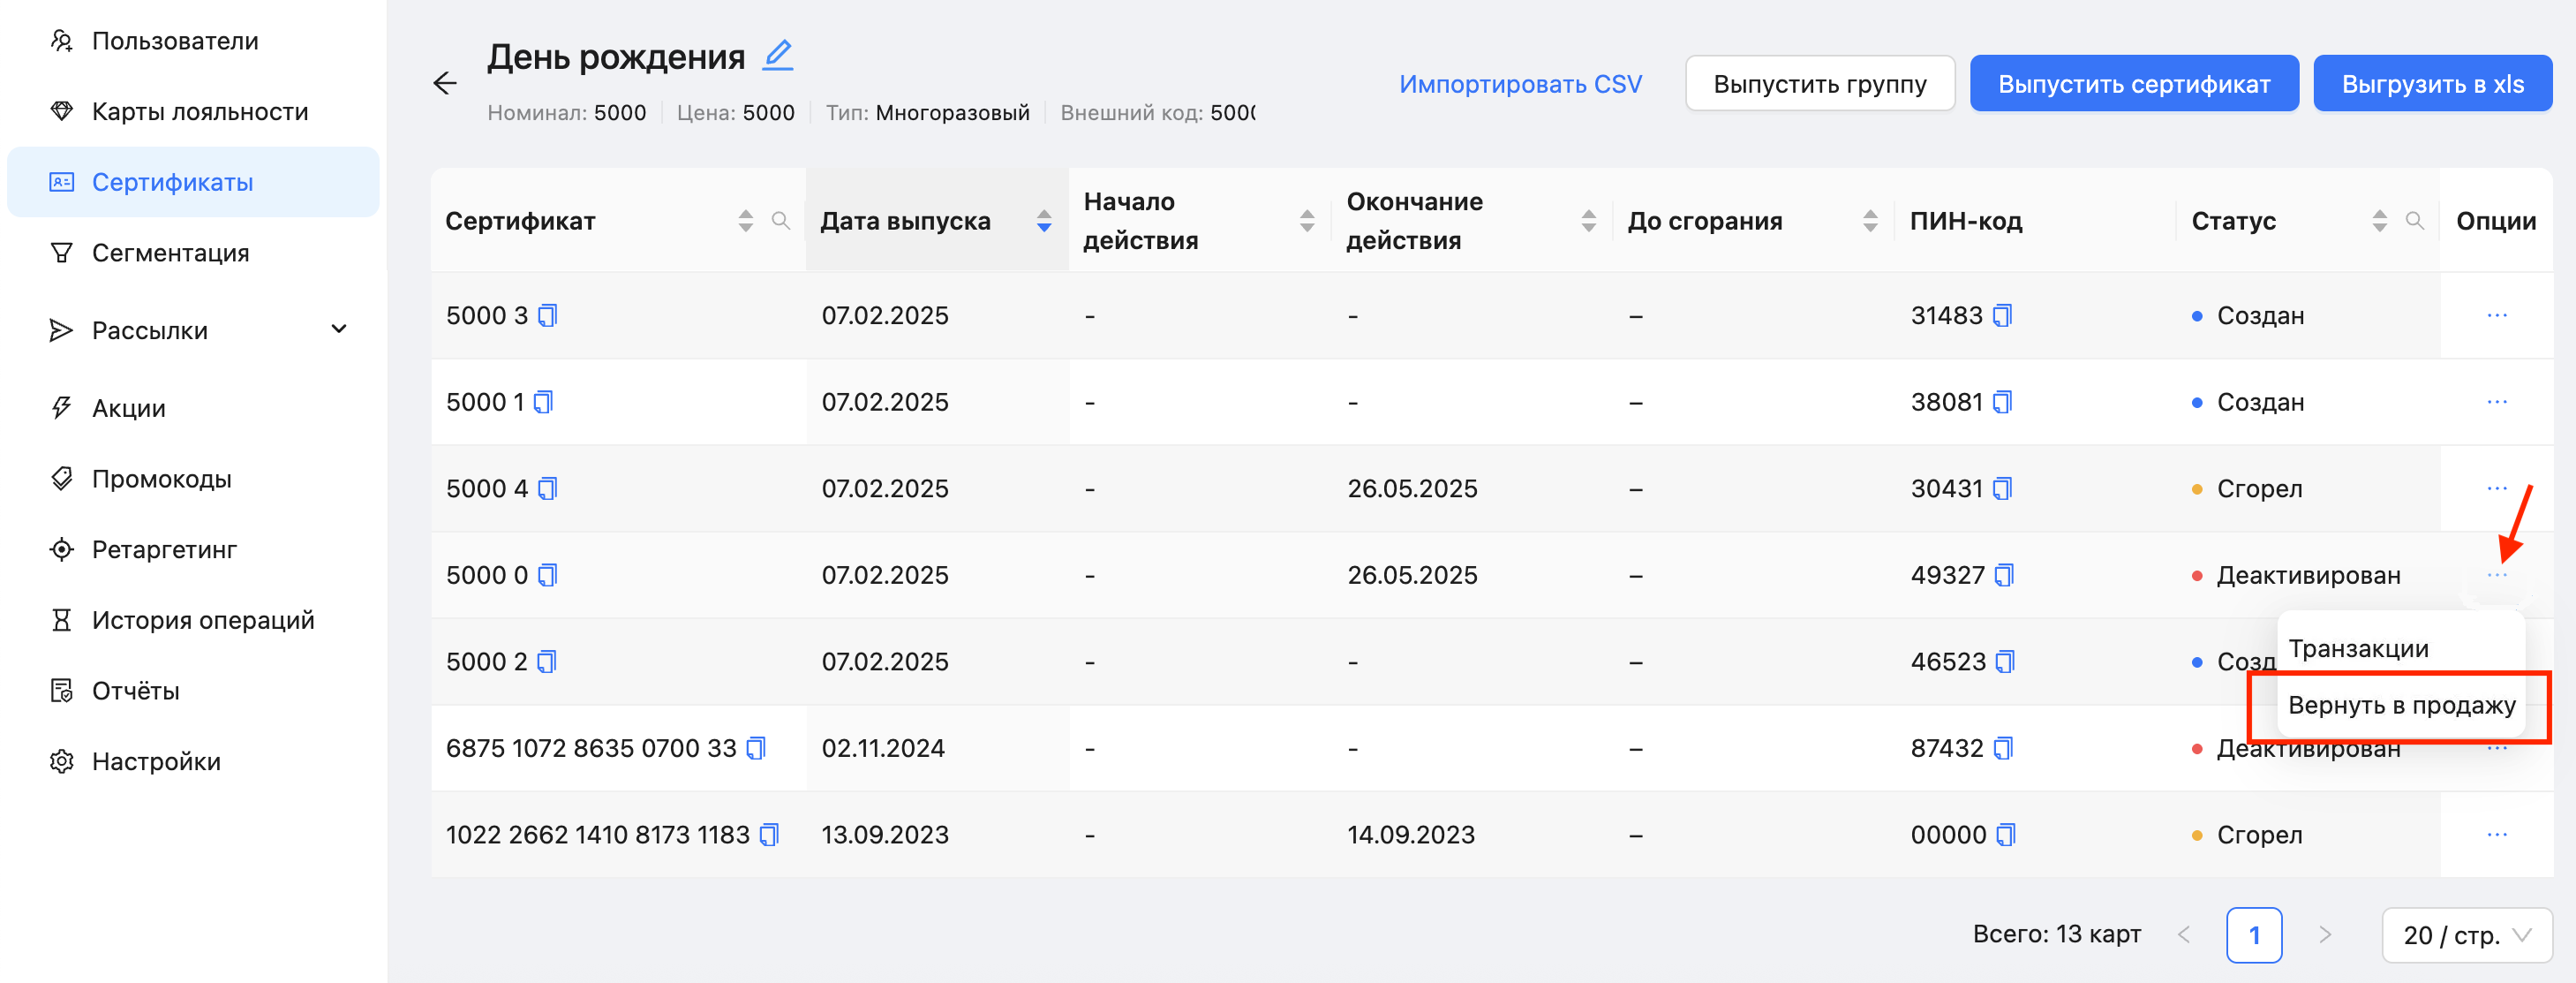Copy certificate 6875 1072 8635 0700 33
This screenshot has height=983, width=2576.
(x=757, y=748)
